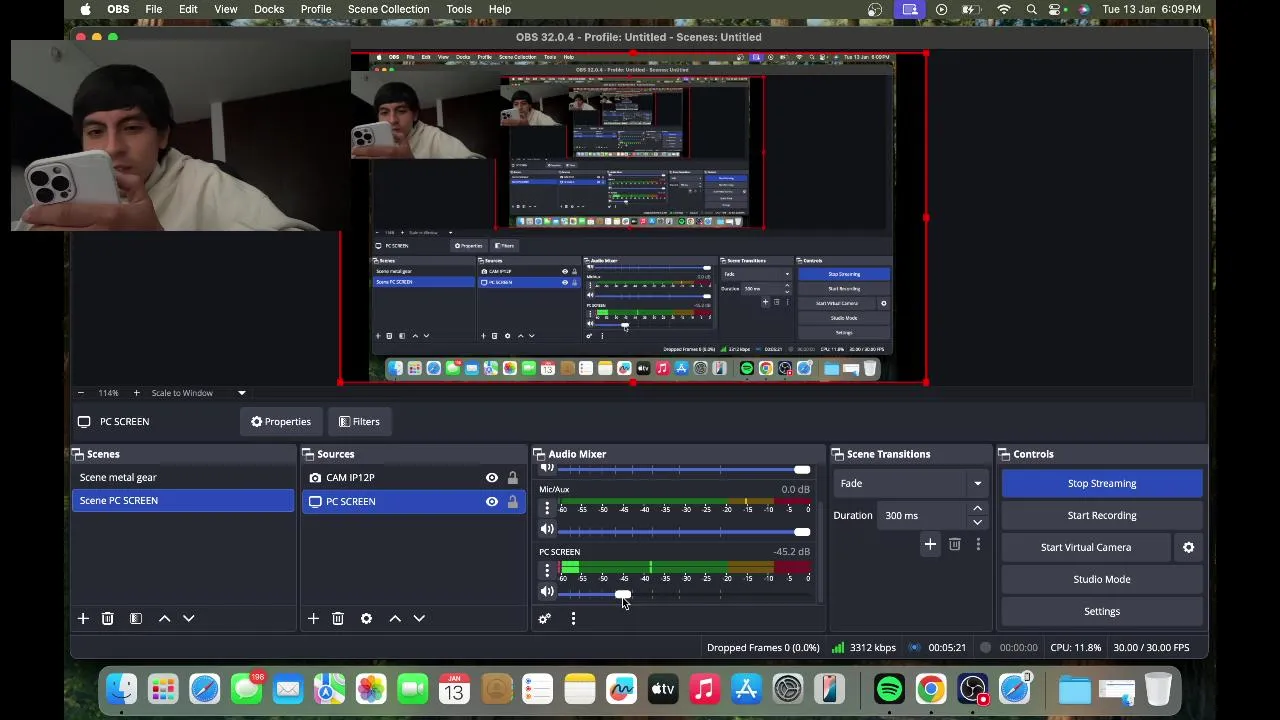The width and height of the screenshot is (1280, 720).
Task: Open Freeform from the dock
Action: point(621,689)
